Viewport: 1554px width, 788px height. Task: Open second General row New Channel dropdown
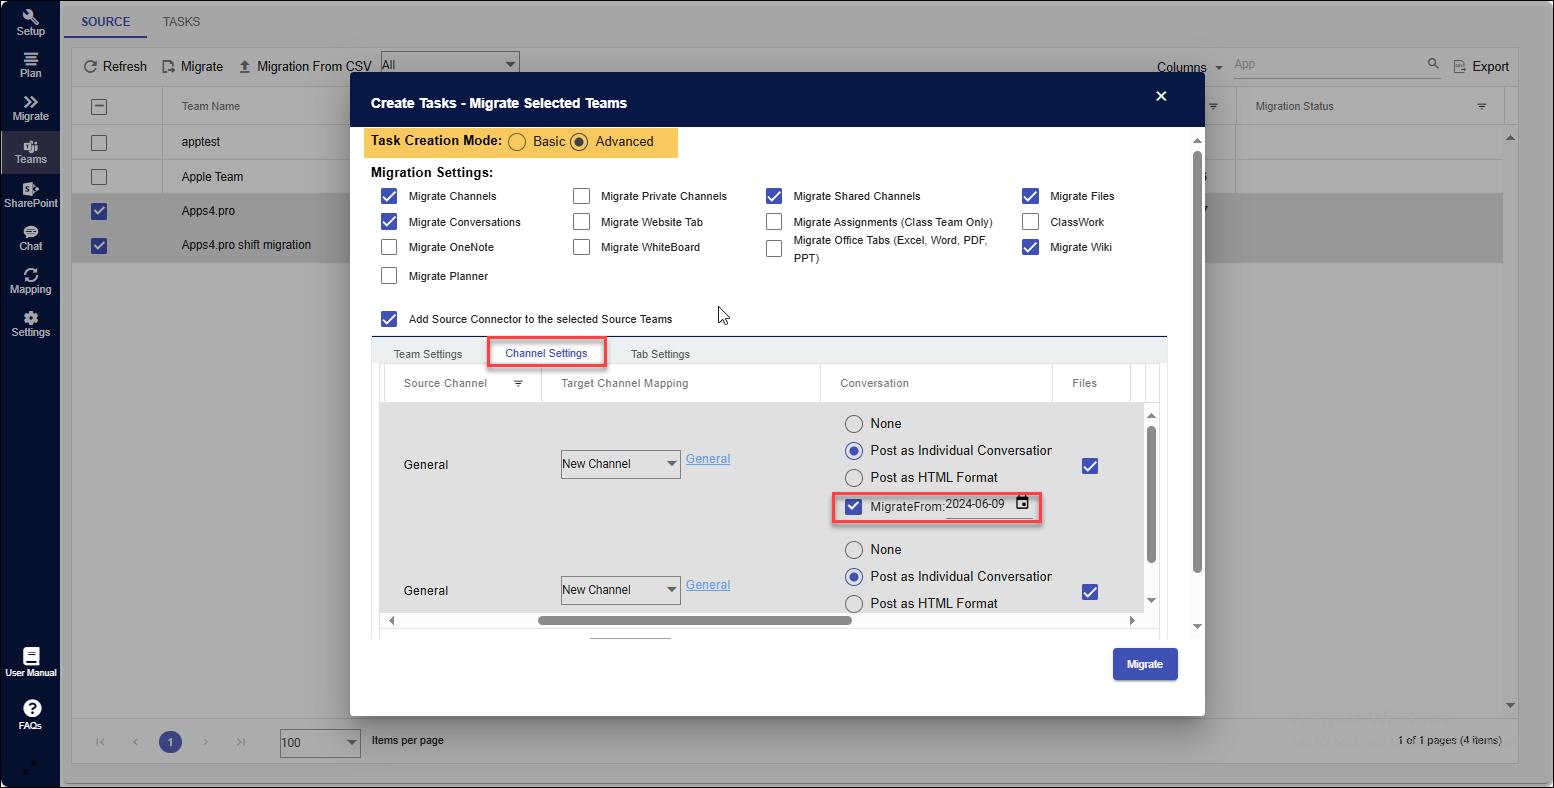[x=621, y=590]
